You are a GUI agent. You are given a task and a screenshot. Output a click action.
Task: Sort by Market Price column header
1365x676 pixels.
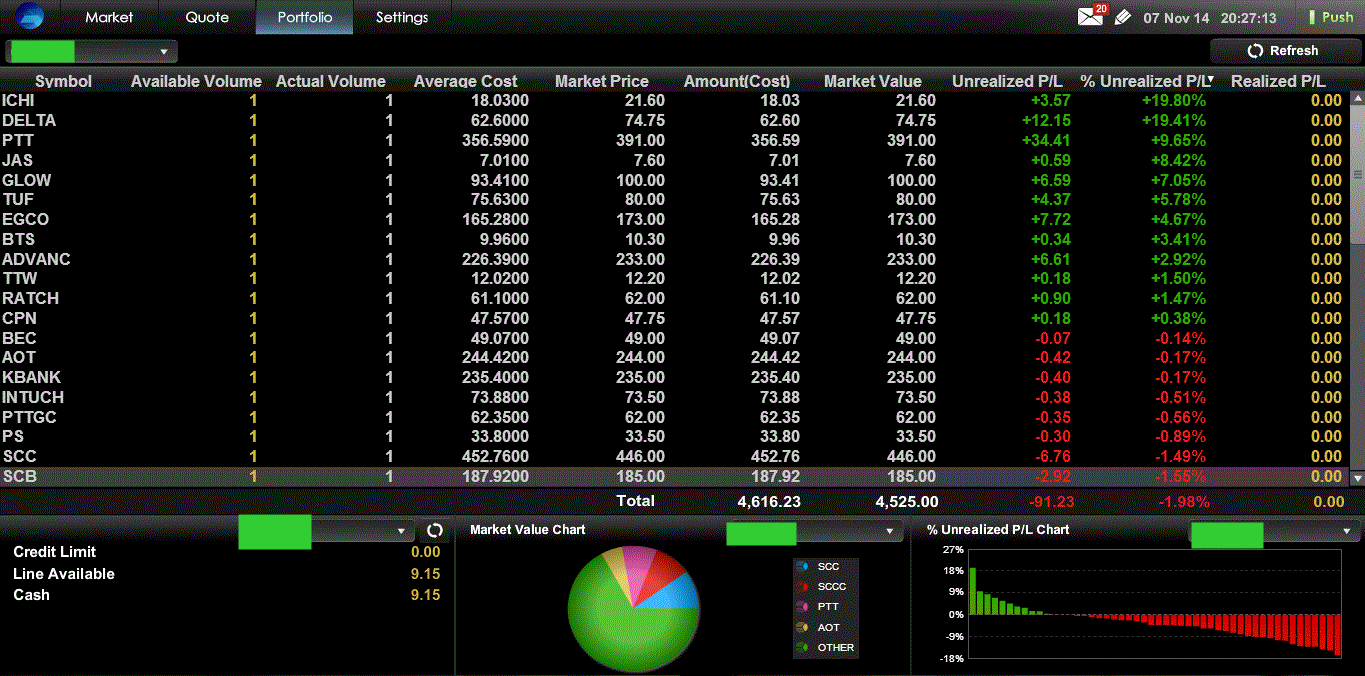pyautogui.click(x=602, y=81)
